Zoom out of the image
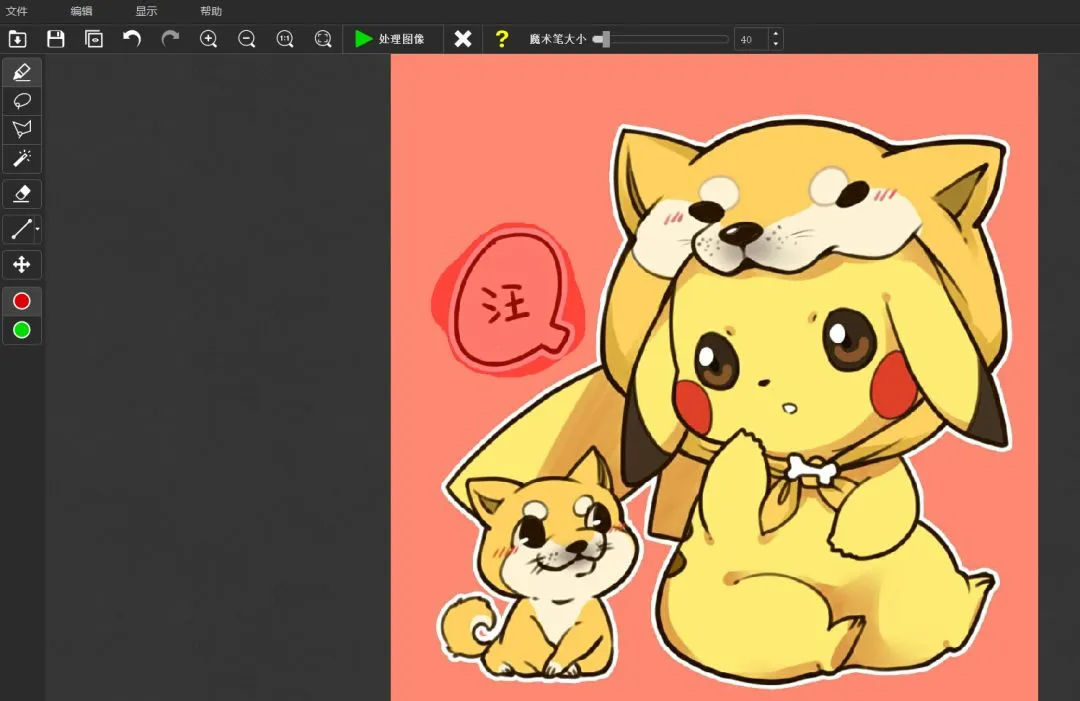This screenshot has width=1080, height=701. click(x=247, y=39)
